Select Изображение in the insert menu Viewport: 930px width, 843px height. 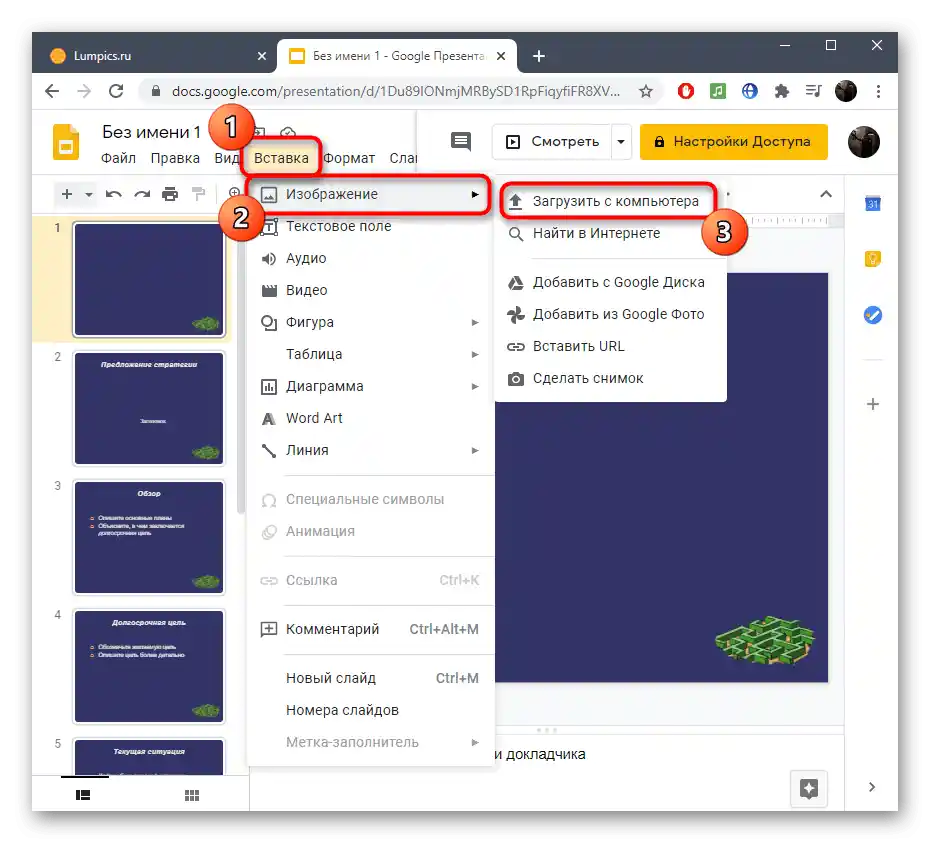point(370,194)
